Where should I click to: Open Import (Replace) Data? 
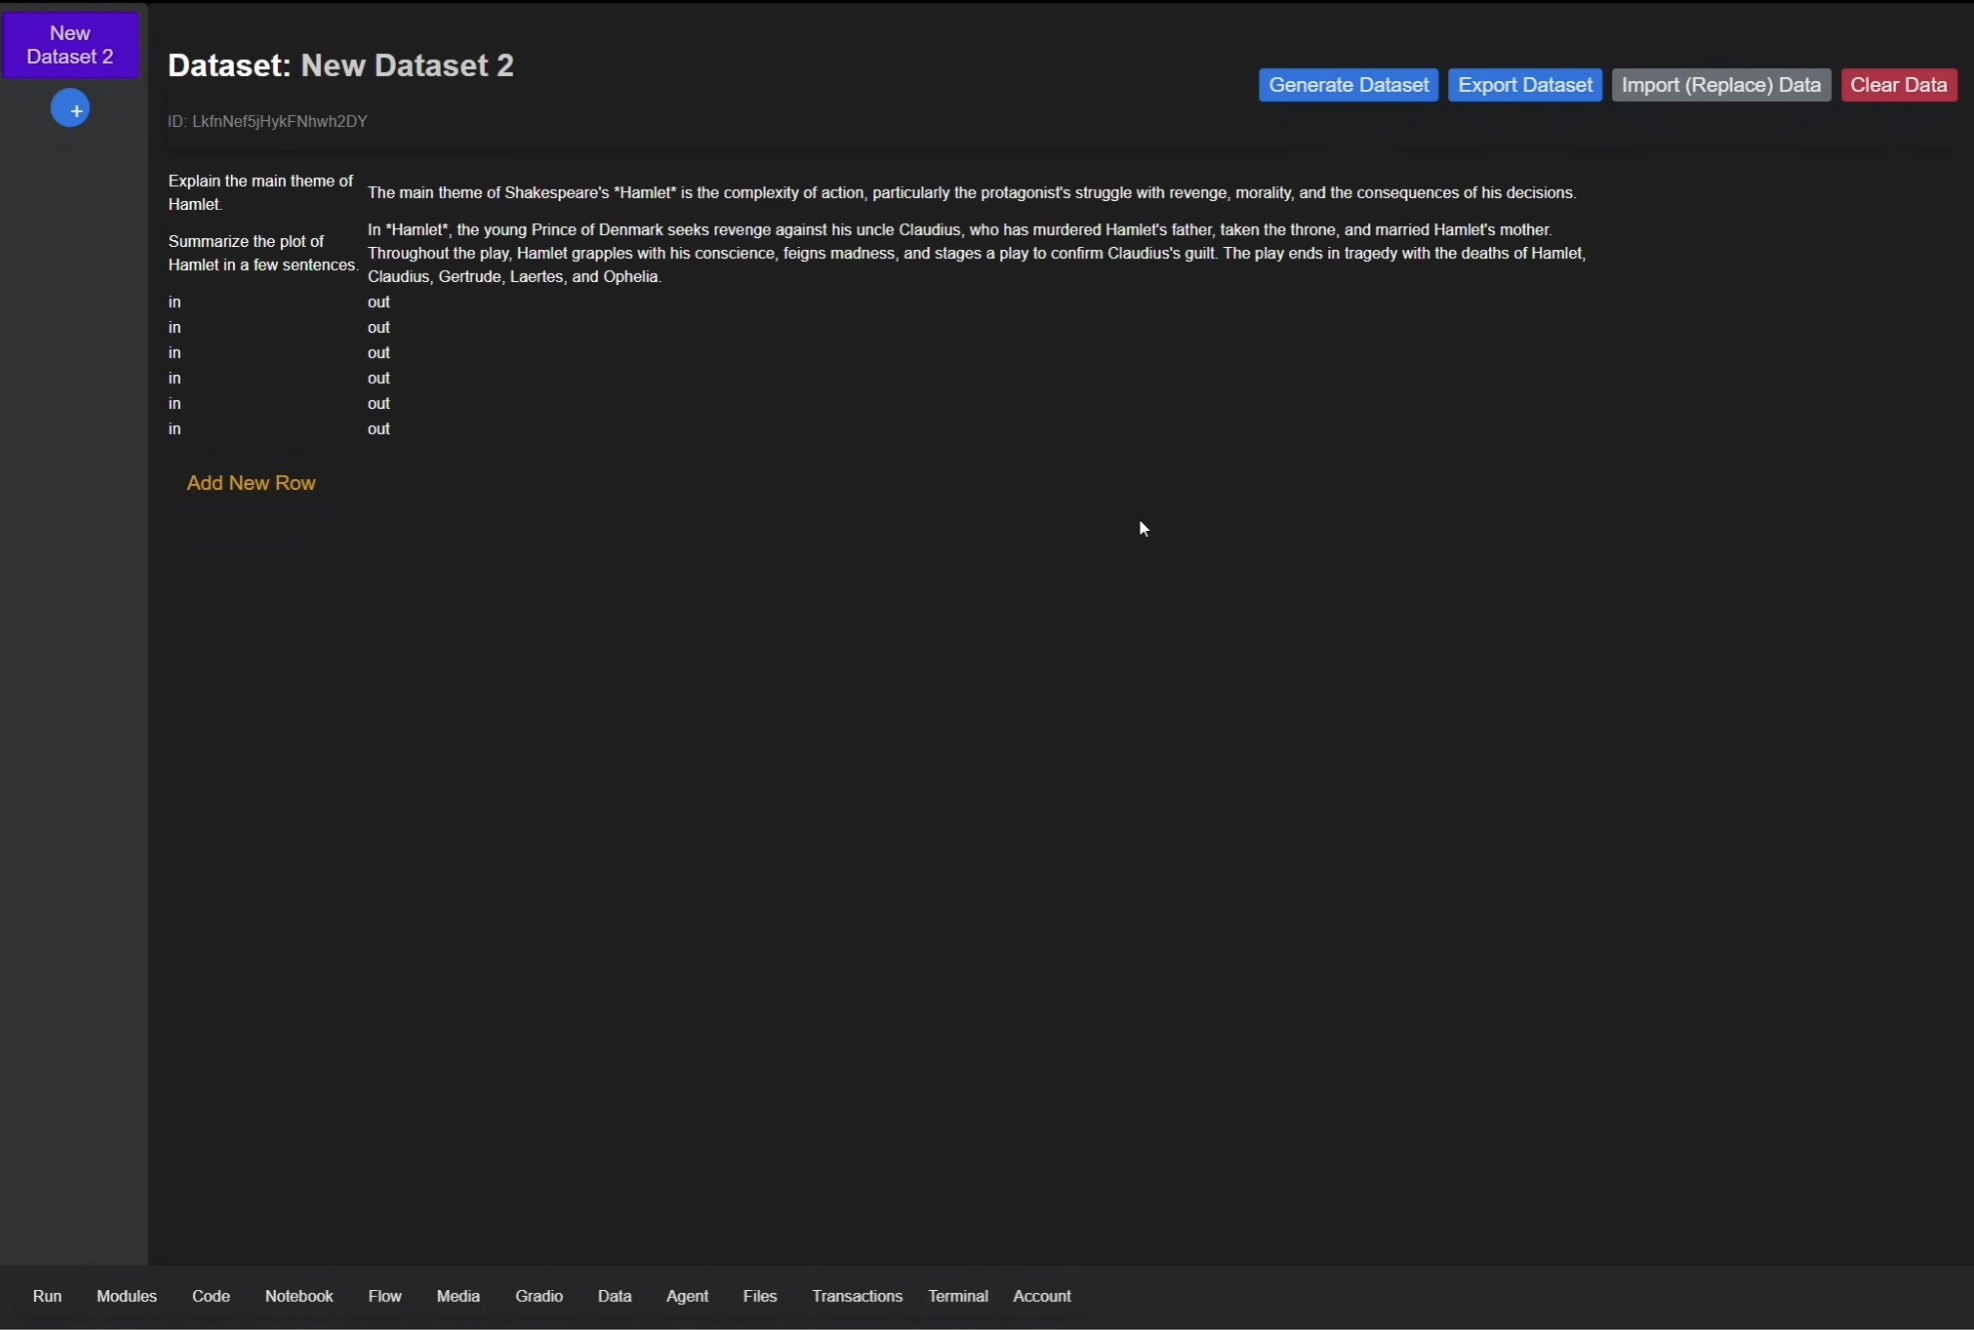[x=1720, y=85]
